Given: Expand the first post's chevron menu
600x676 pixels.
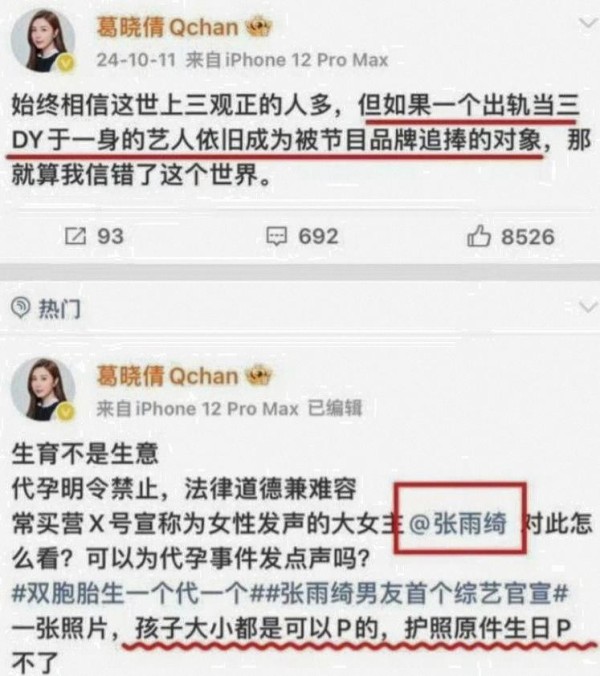Looking at the screenshot, I should tap(588, 22).
